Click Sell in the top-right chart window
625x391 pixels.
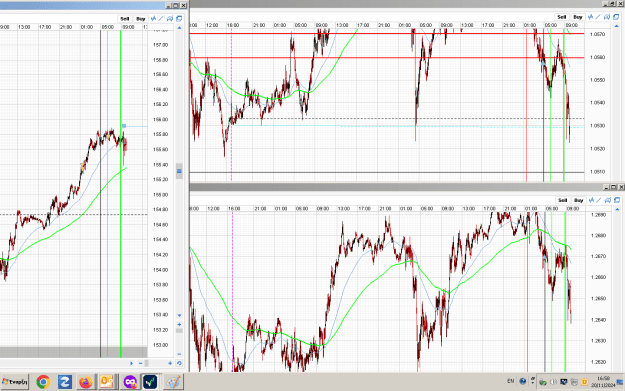click(x=562, y=17)
